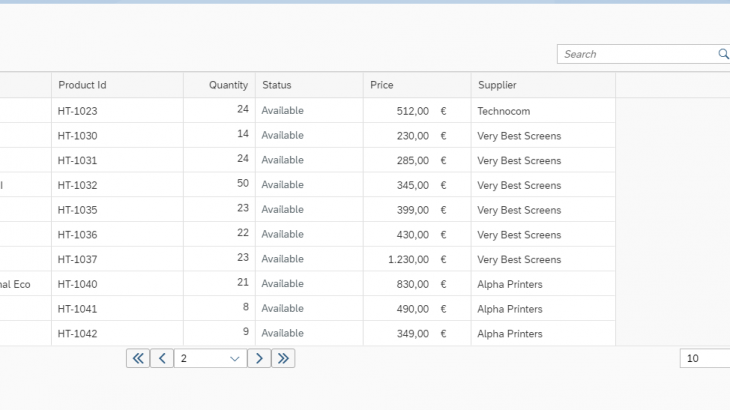Click the Quantity column header
Screen dimensions: 730x410
[x=228, y=85]
